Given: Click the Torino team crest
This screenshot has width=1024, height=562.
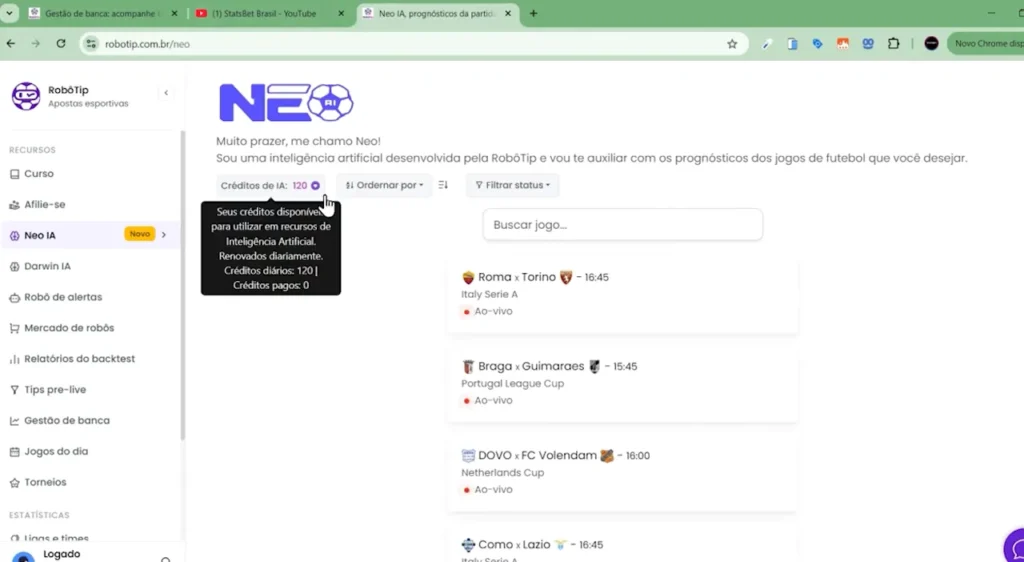Looking at the screenshot, I should click(566, 277).
